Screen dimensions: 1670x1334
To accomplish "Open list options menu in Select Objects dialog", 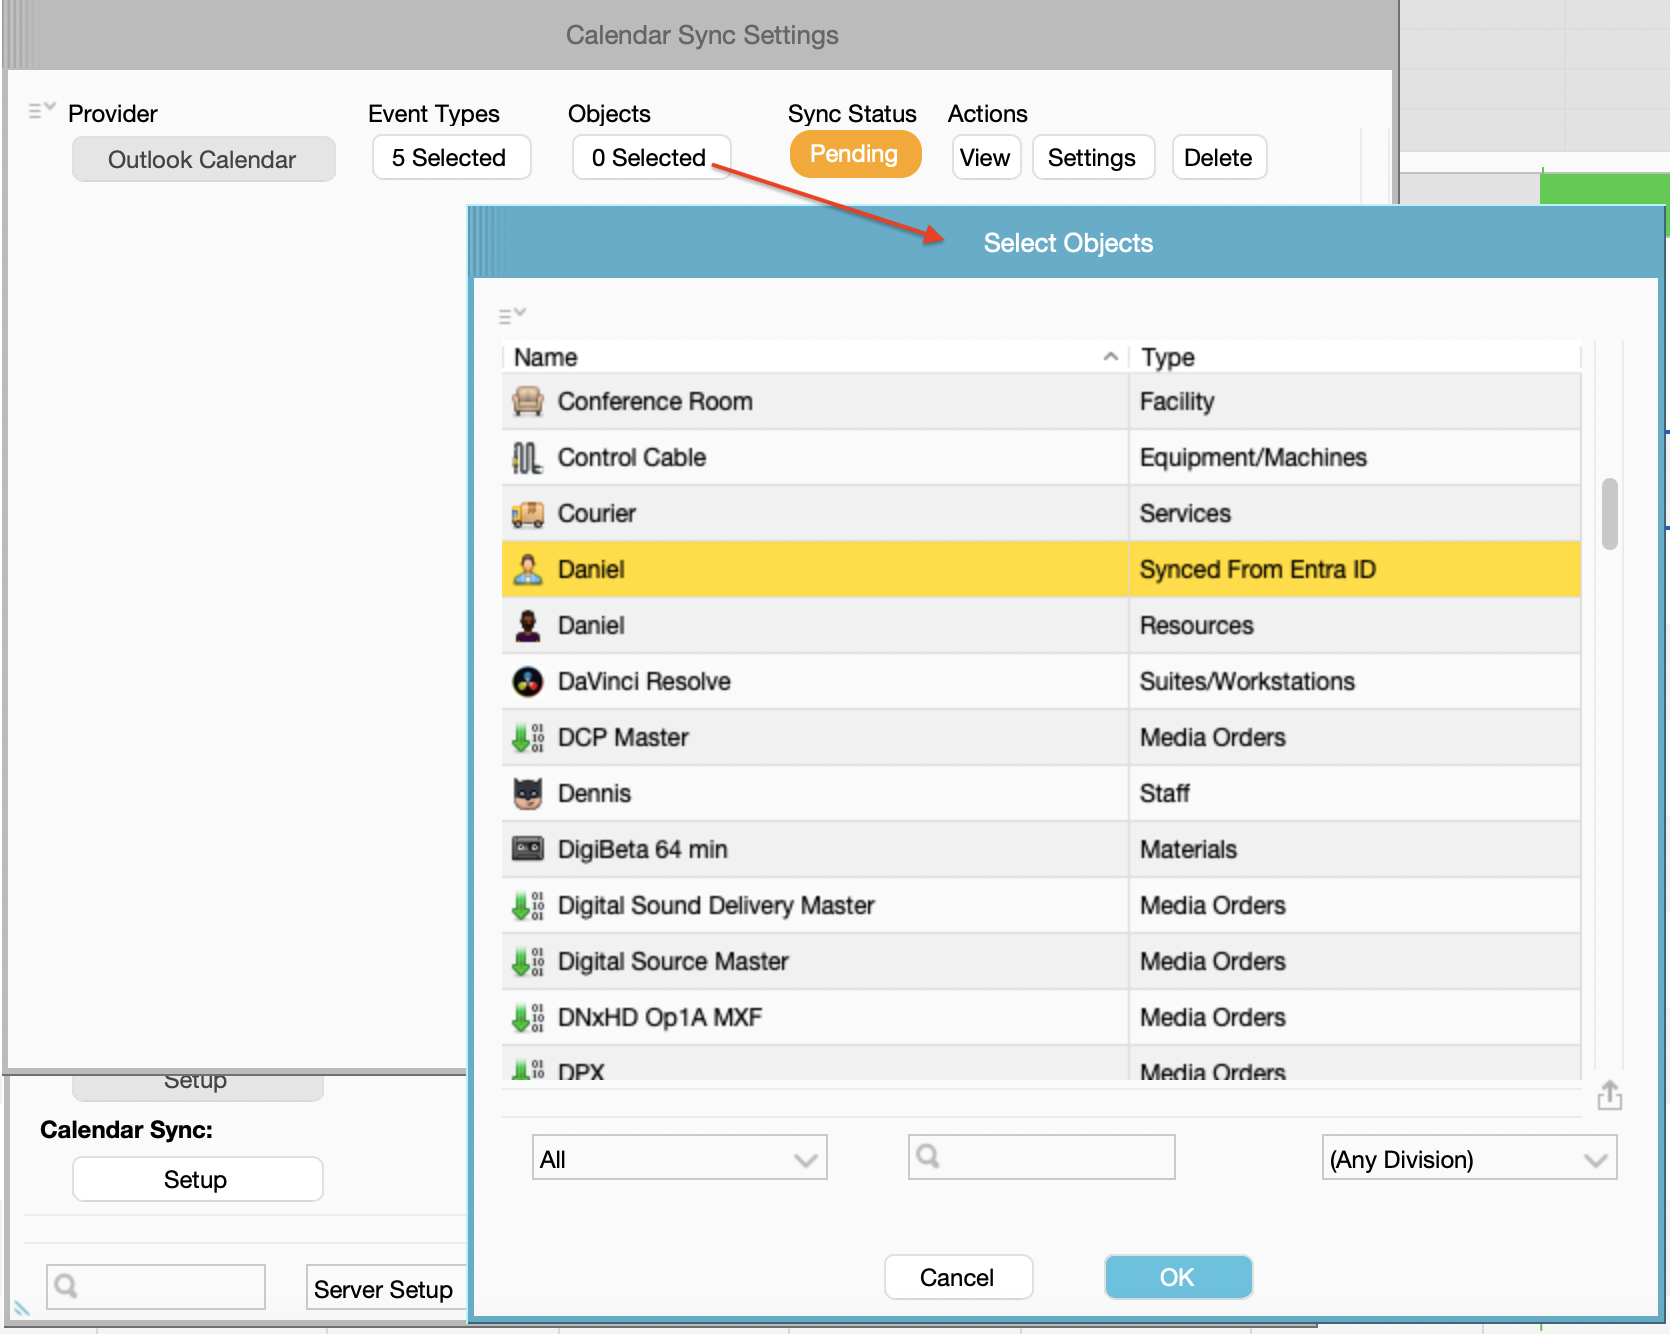I will click(x=512, y=315).
